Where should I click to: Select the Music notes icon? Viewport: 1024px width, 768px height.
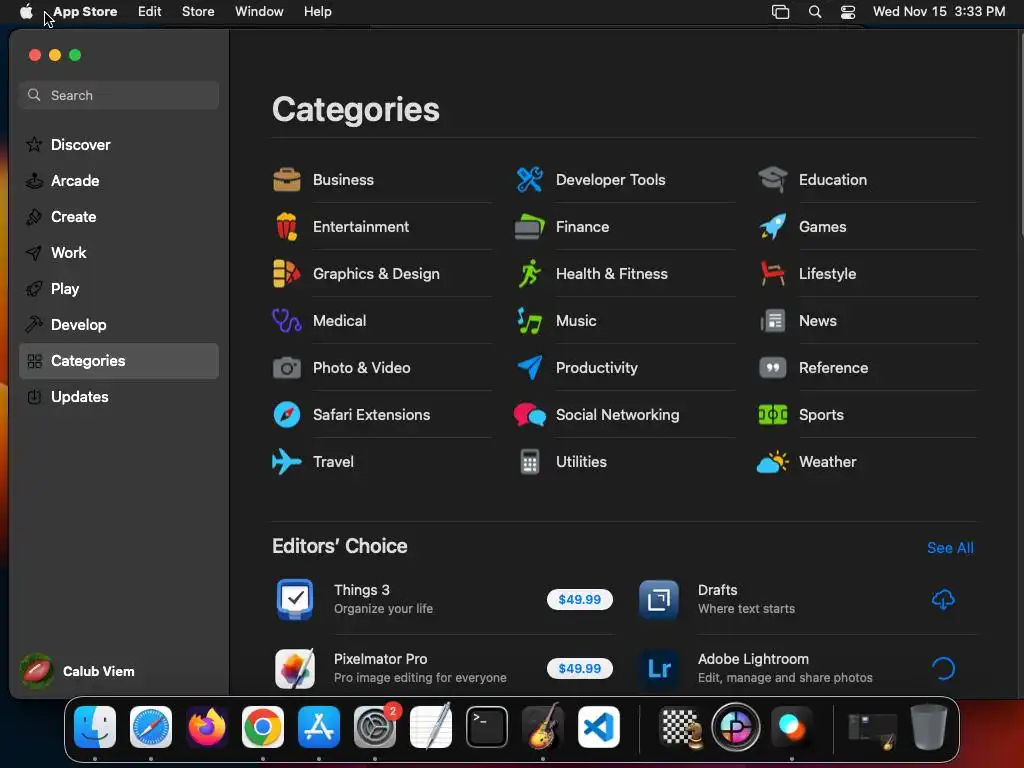[x=530, y=321]
